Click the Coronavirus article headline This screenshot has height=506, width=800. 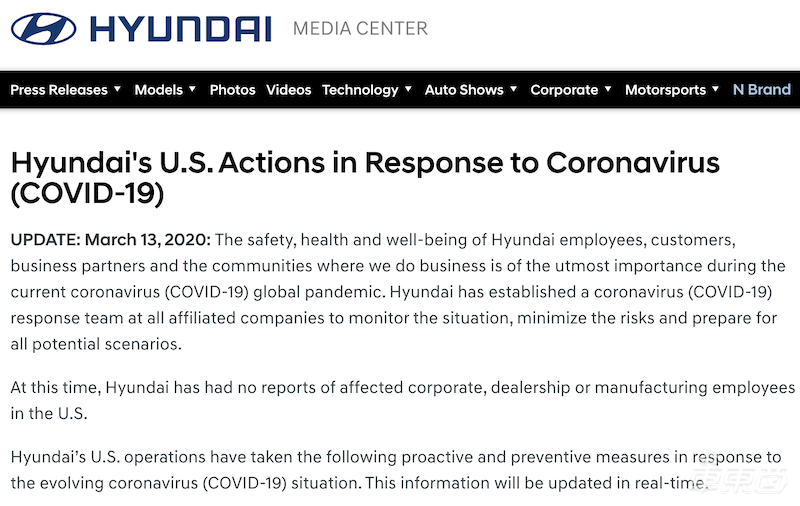(365, 176)
